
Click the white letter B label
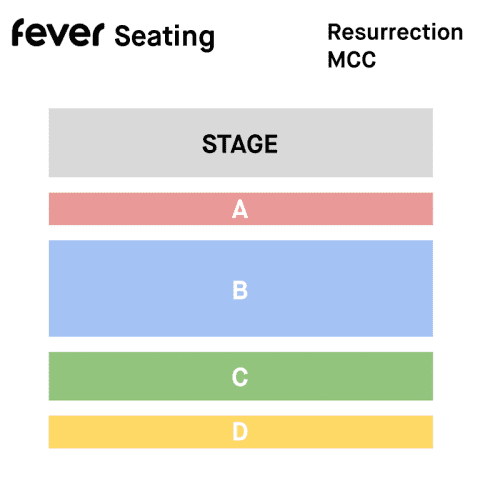click(240, 290)
